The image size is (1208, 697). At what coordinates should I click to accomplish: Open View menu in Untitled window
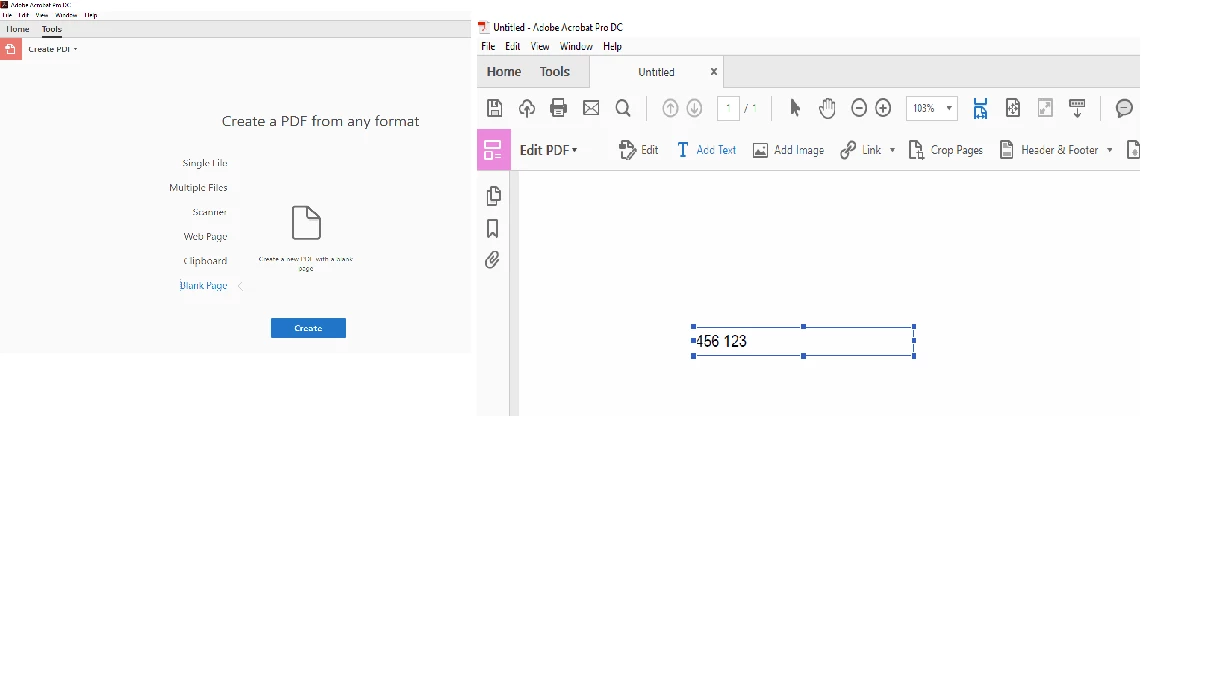pyautogui.click(x=540, y=46)
